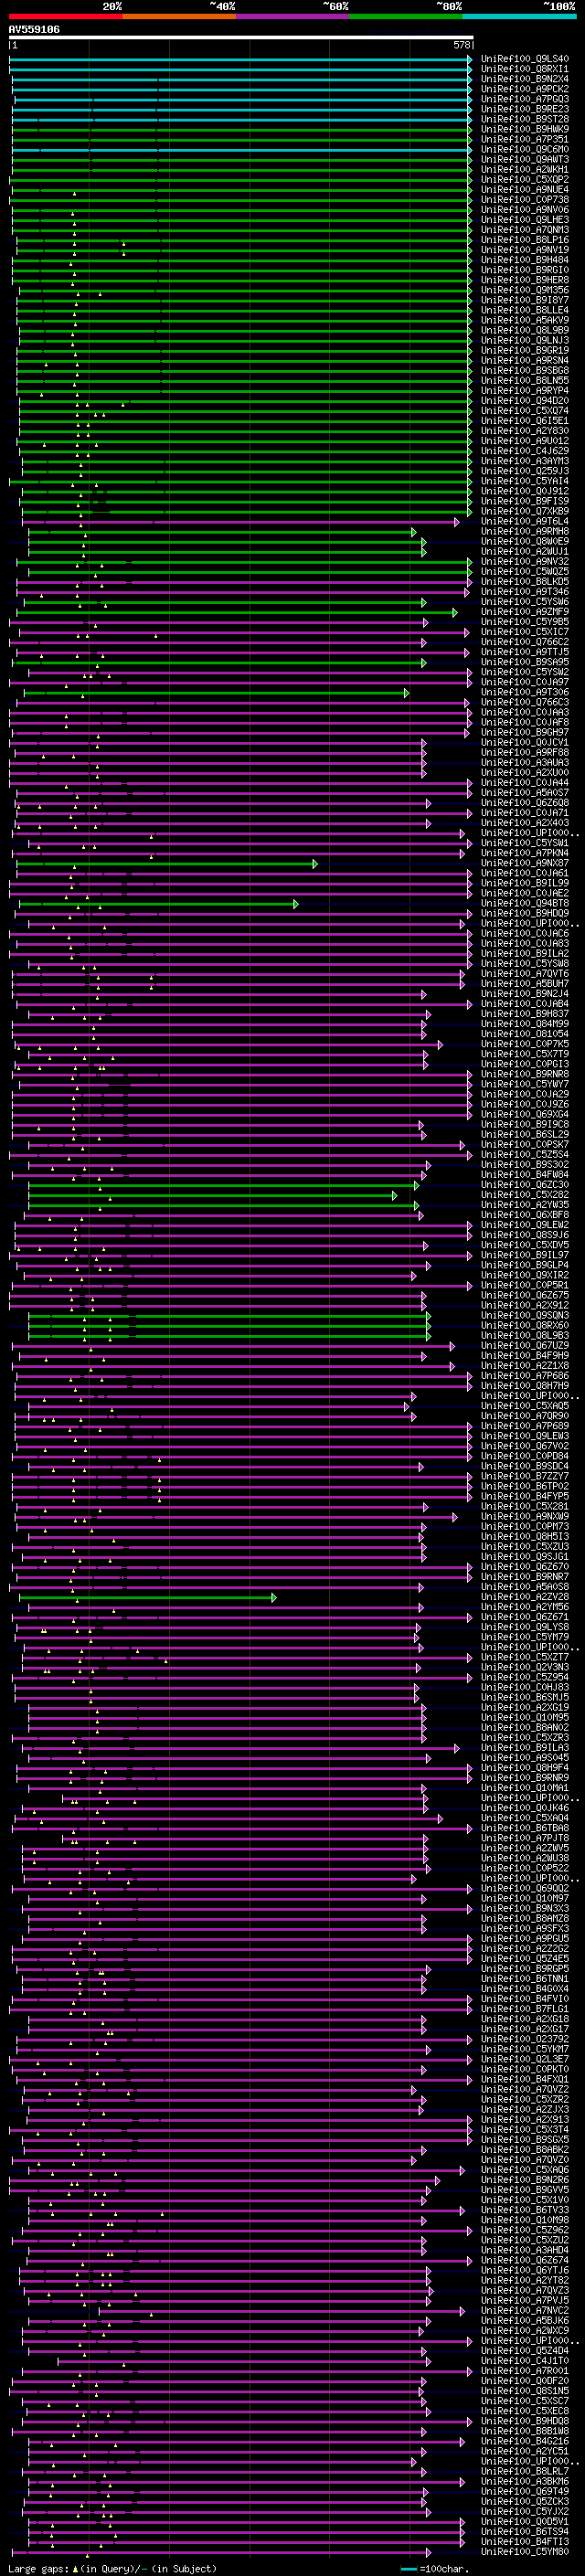Select hit label UniRef100_A9T6L4

[525, 521]
